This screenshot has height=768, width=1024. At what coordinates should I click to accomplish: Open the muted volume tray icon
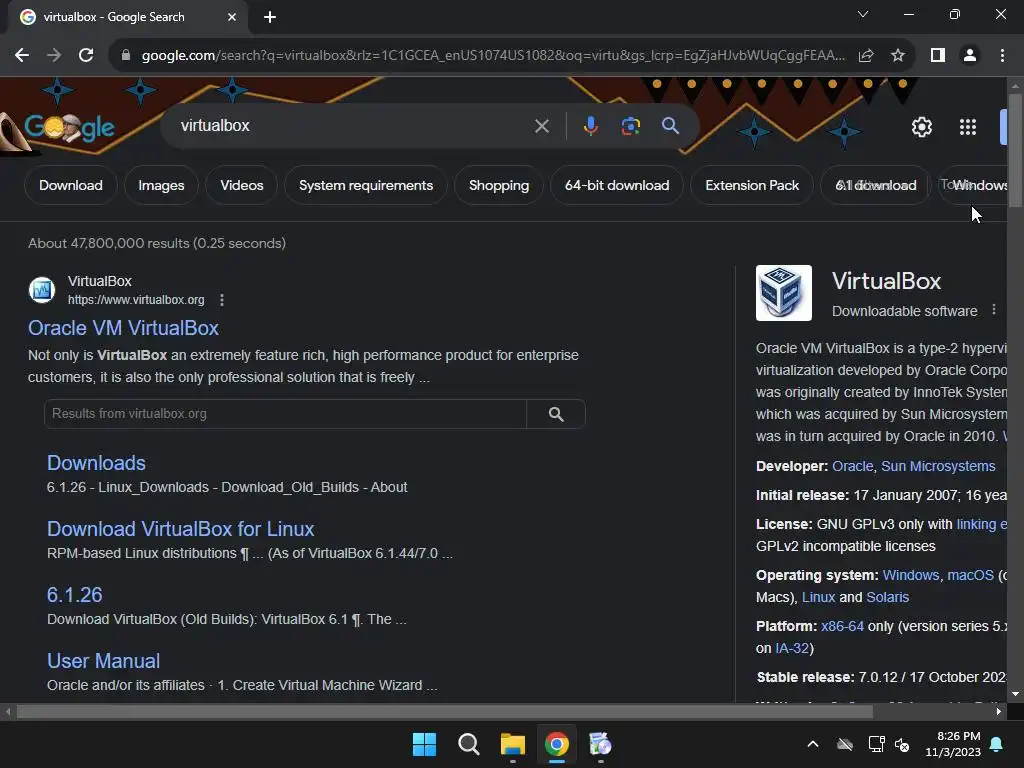902,744
